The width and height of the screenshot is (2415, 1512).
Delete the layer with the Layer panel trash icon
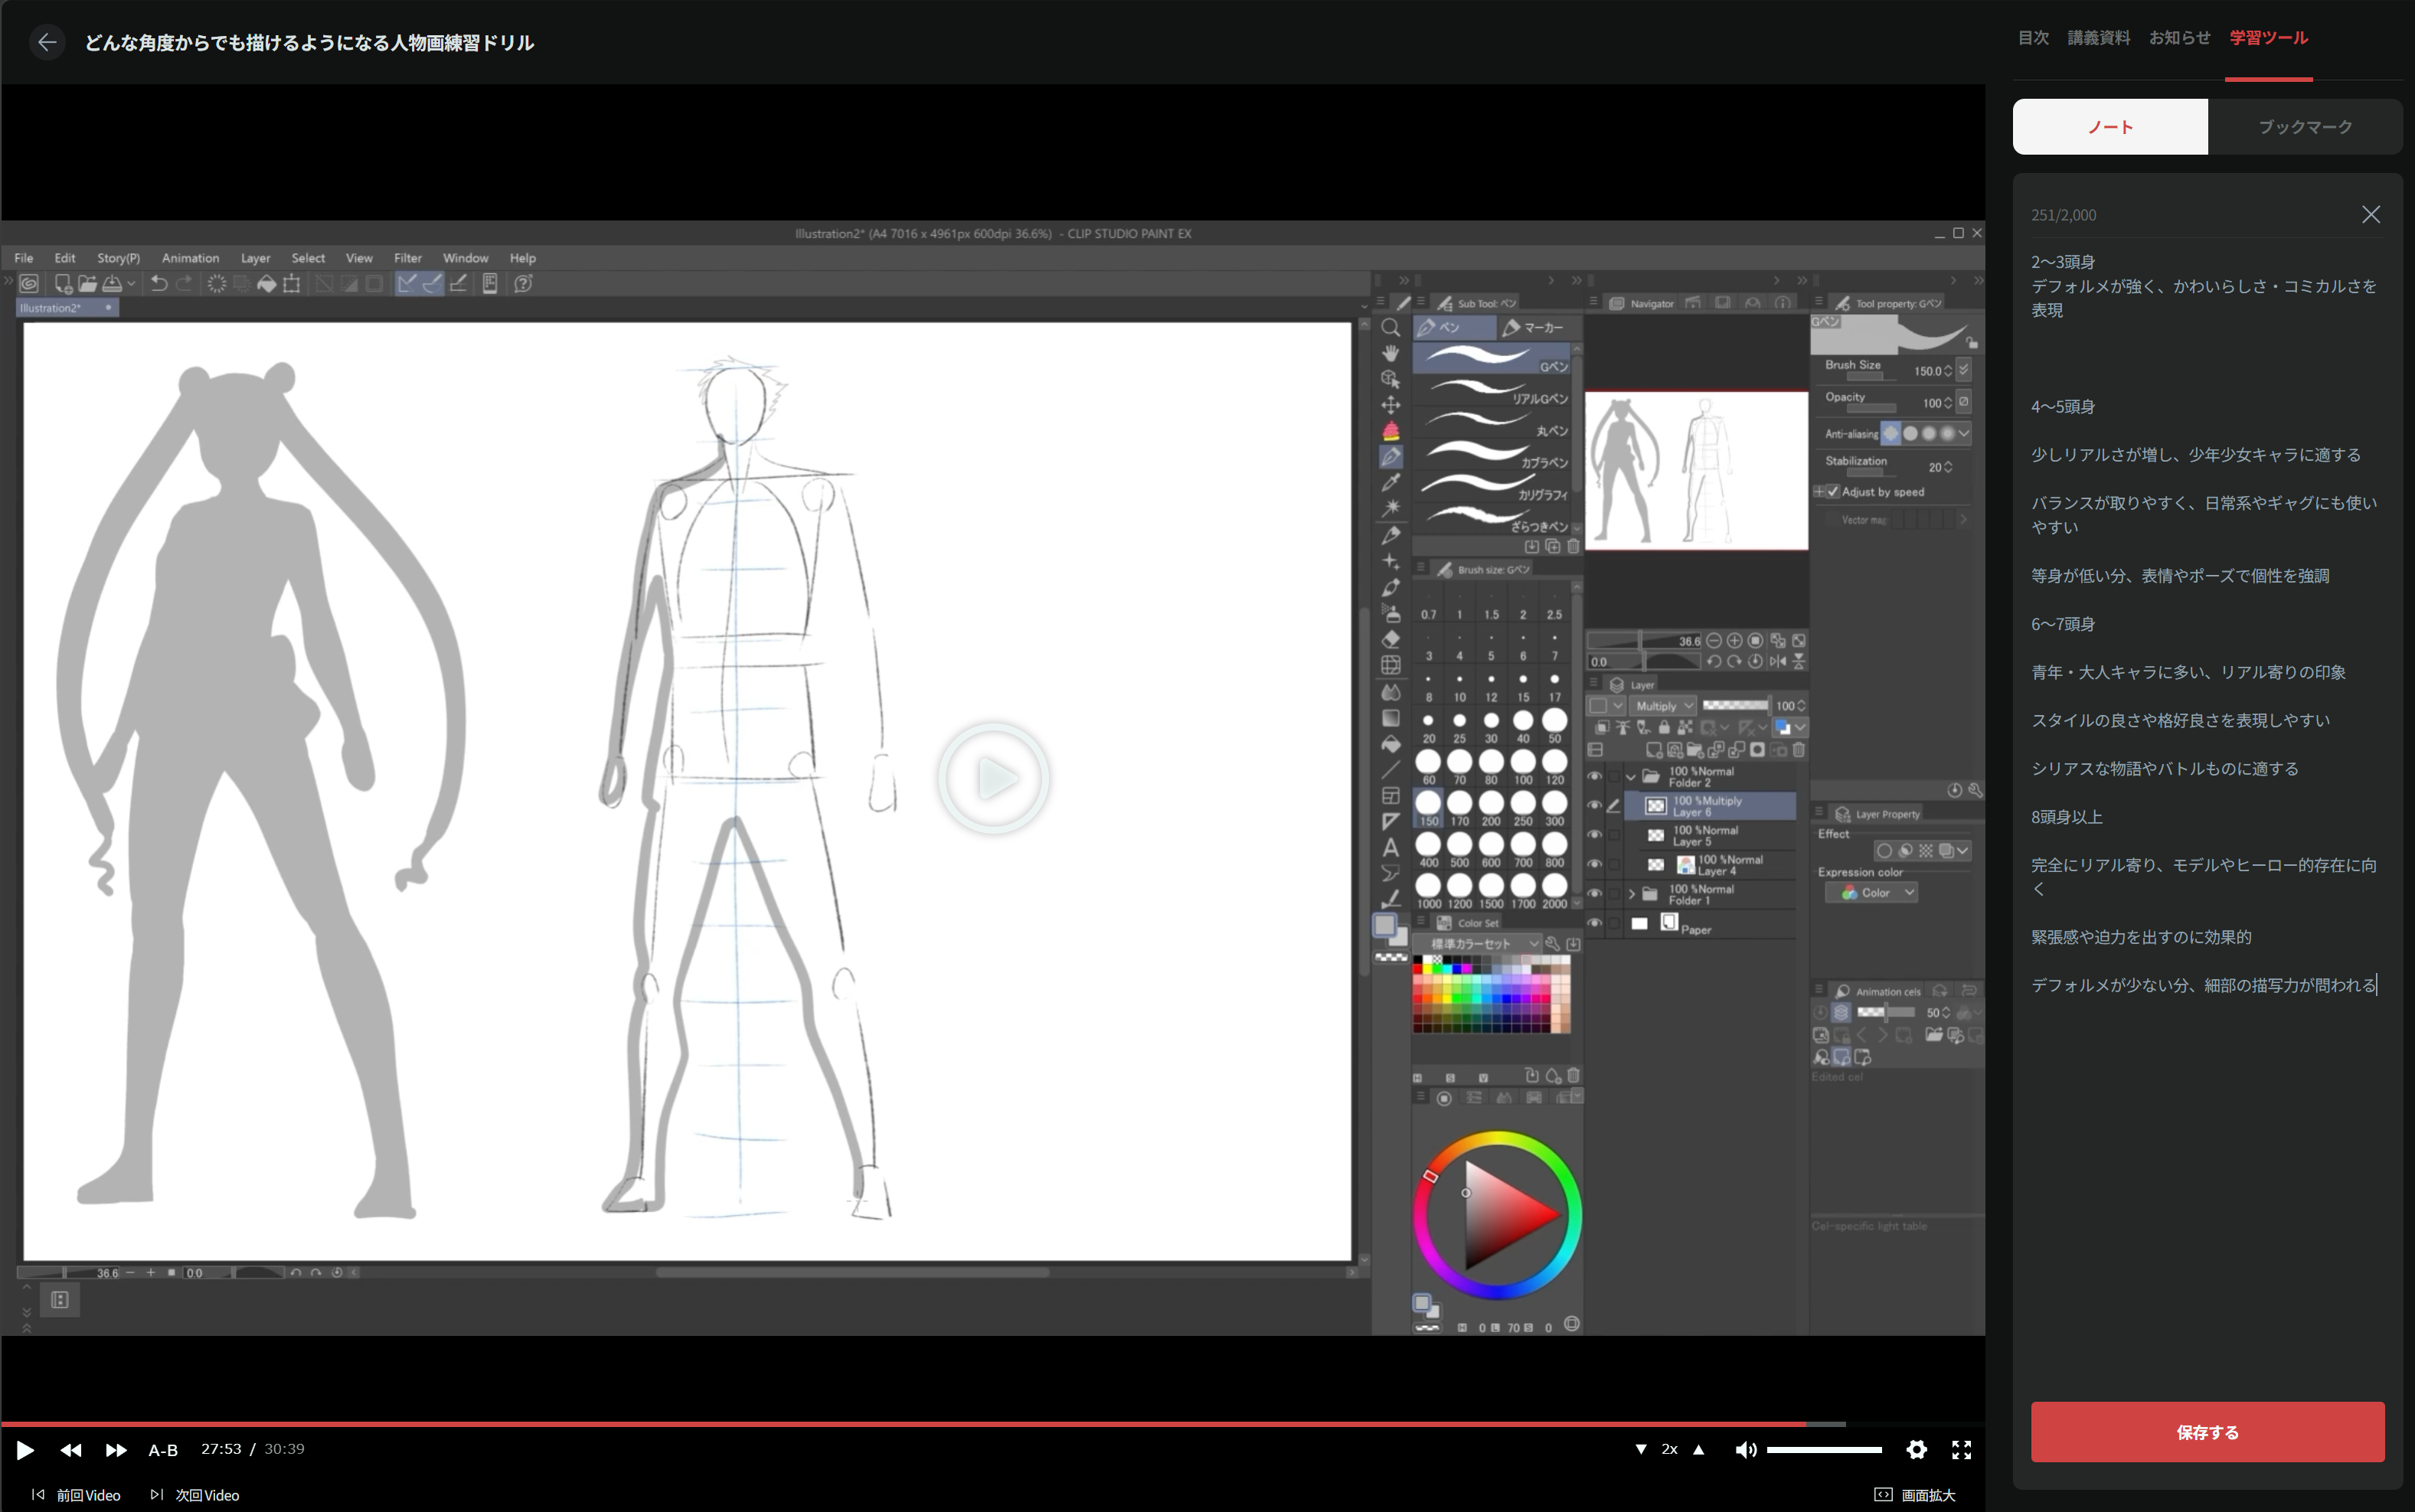(x=1798, y=750)
